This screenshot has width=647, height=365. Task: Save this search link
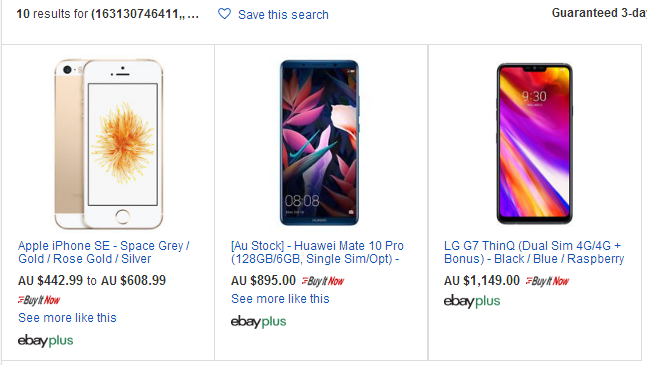click(x=283, y=15)
